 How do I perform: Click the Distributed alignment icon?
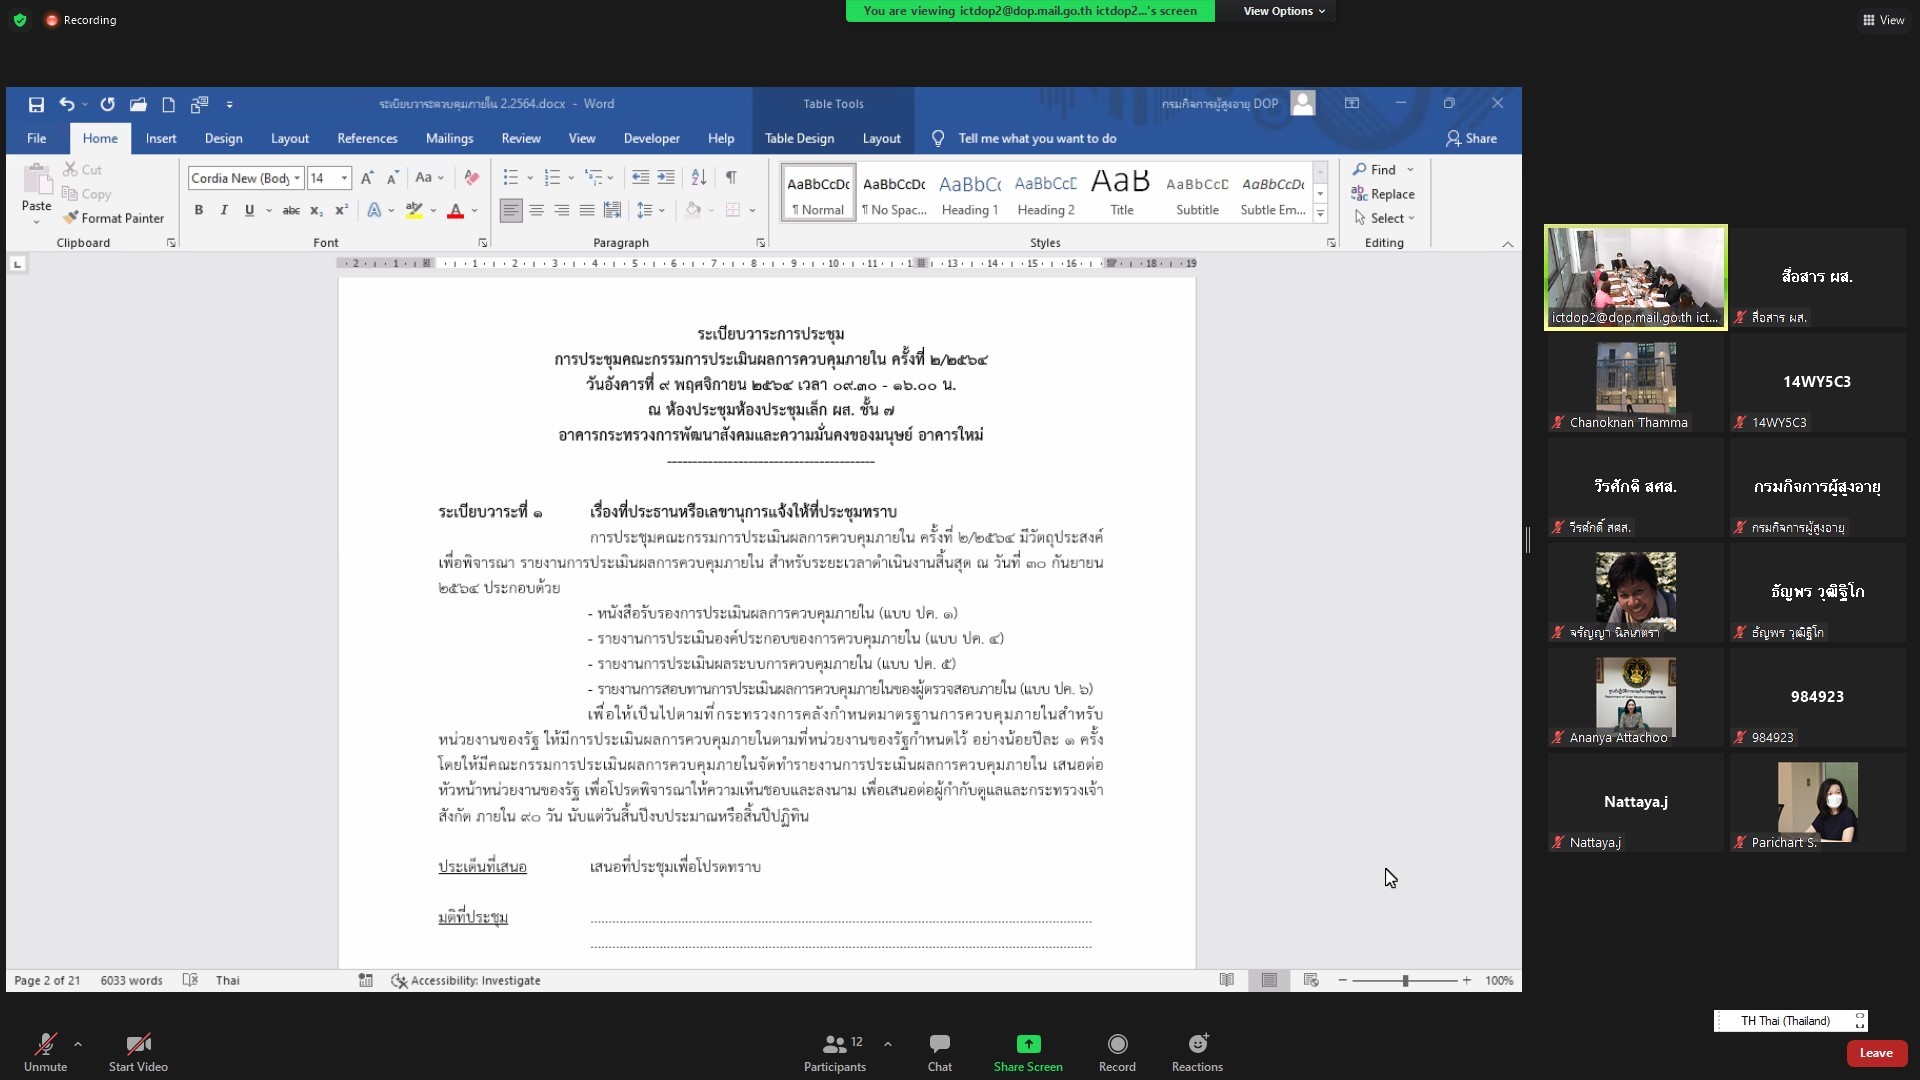[612, 210]
